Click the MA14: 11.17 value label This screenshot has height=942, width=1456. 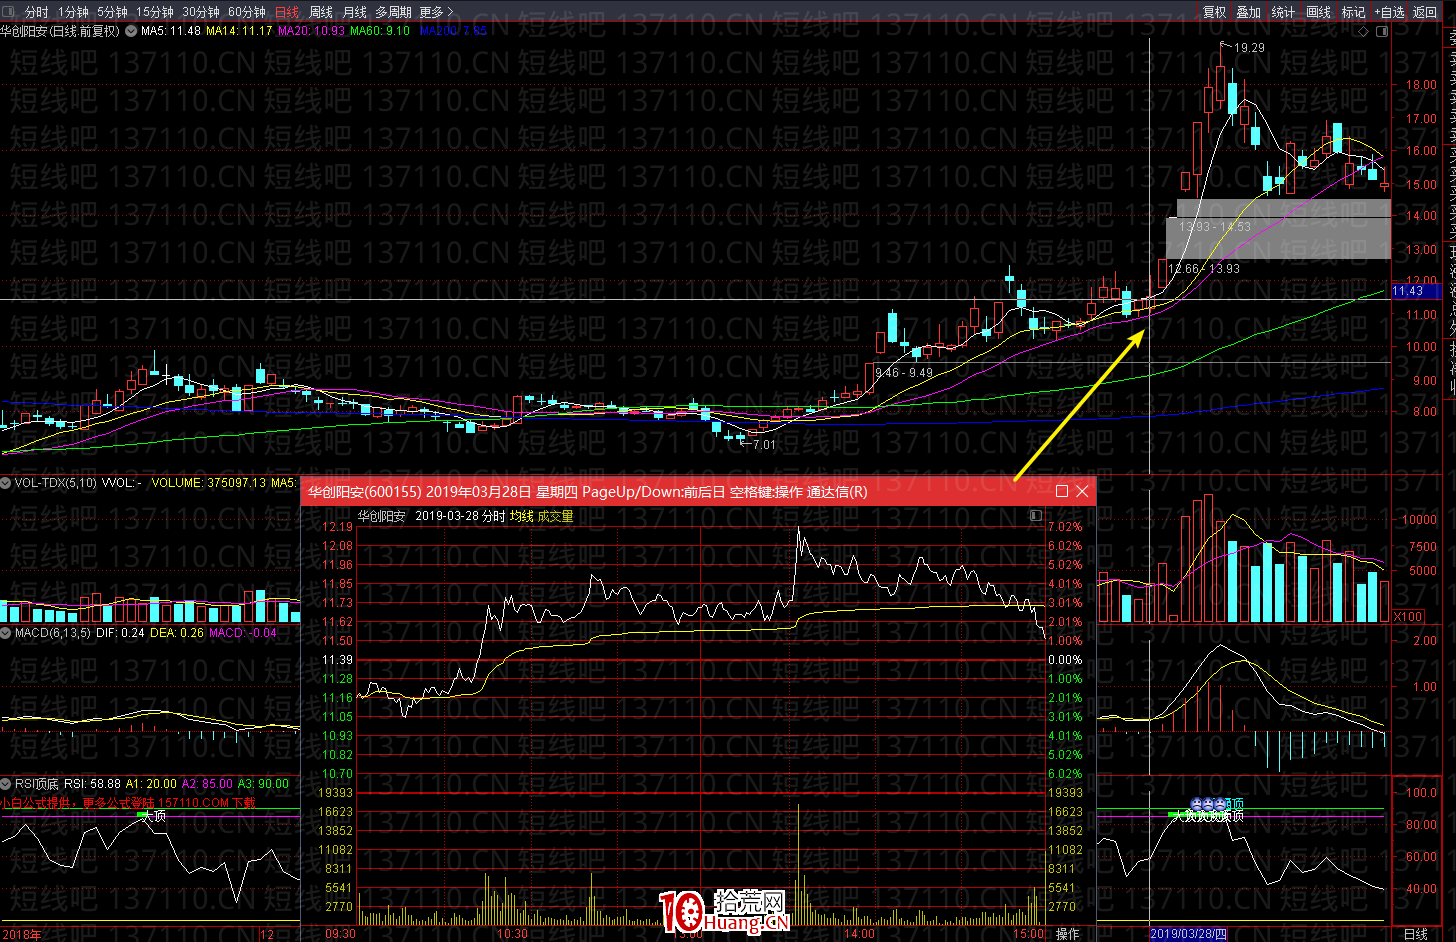coord(239,31)
